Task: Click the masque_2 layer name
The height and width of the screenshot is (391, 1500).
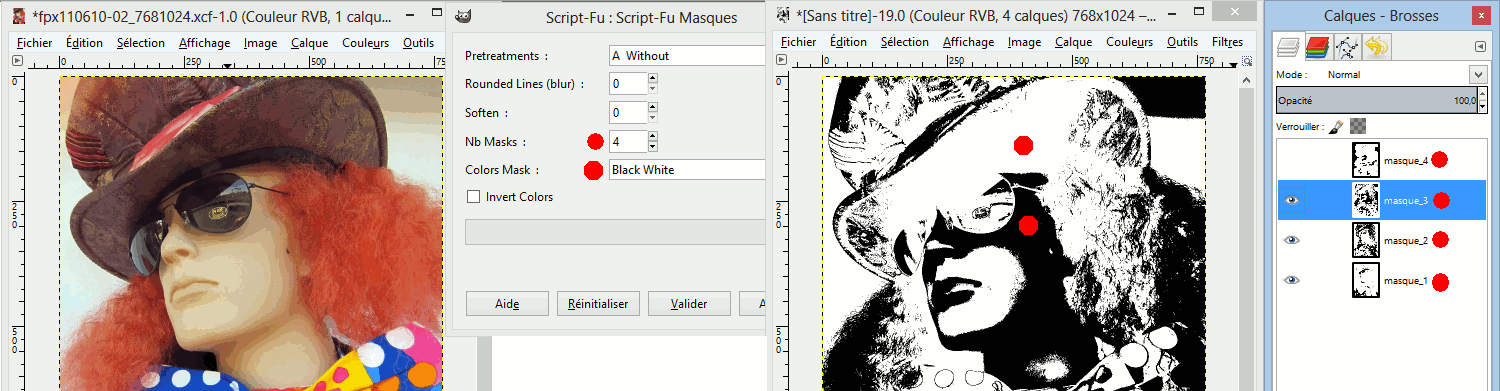Action: pos(1405,240)
